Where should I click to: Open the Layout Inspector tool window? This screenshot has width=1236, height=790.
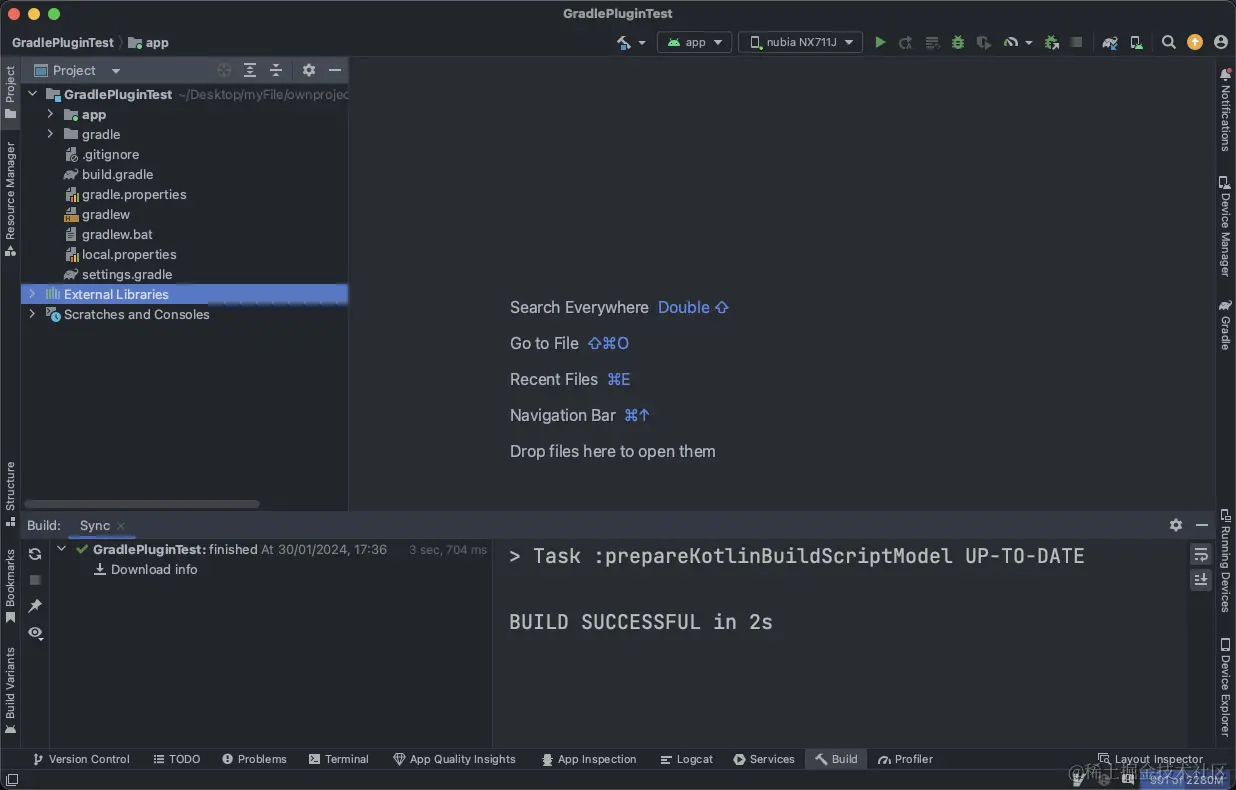point(1150,759)
